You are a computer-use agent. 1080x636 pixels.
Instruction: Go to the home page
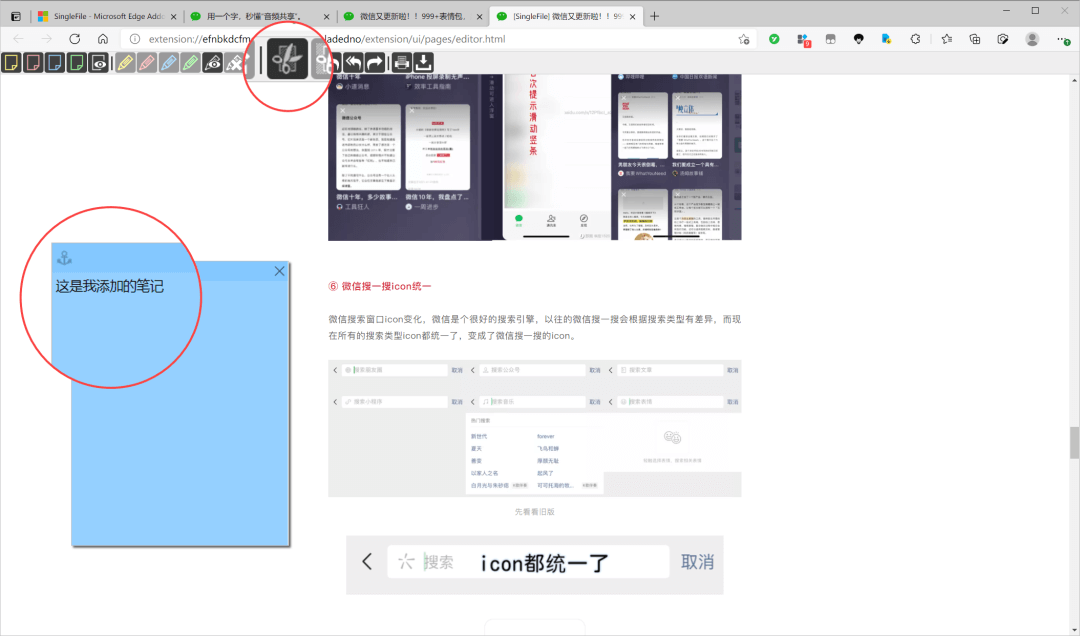[x=103, y=39]
